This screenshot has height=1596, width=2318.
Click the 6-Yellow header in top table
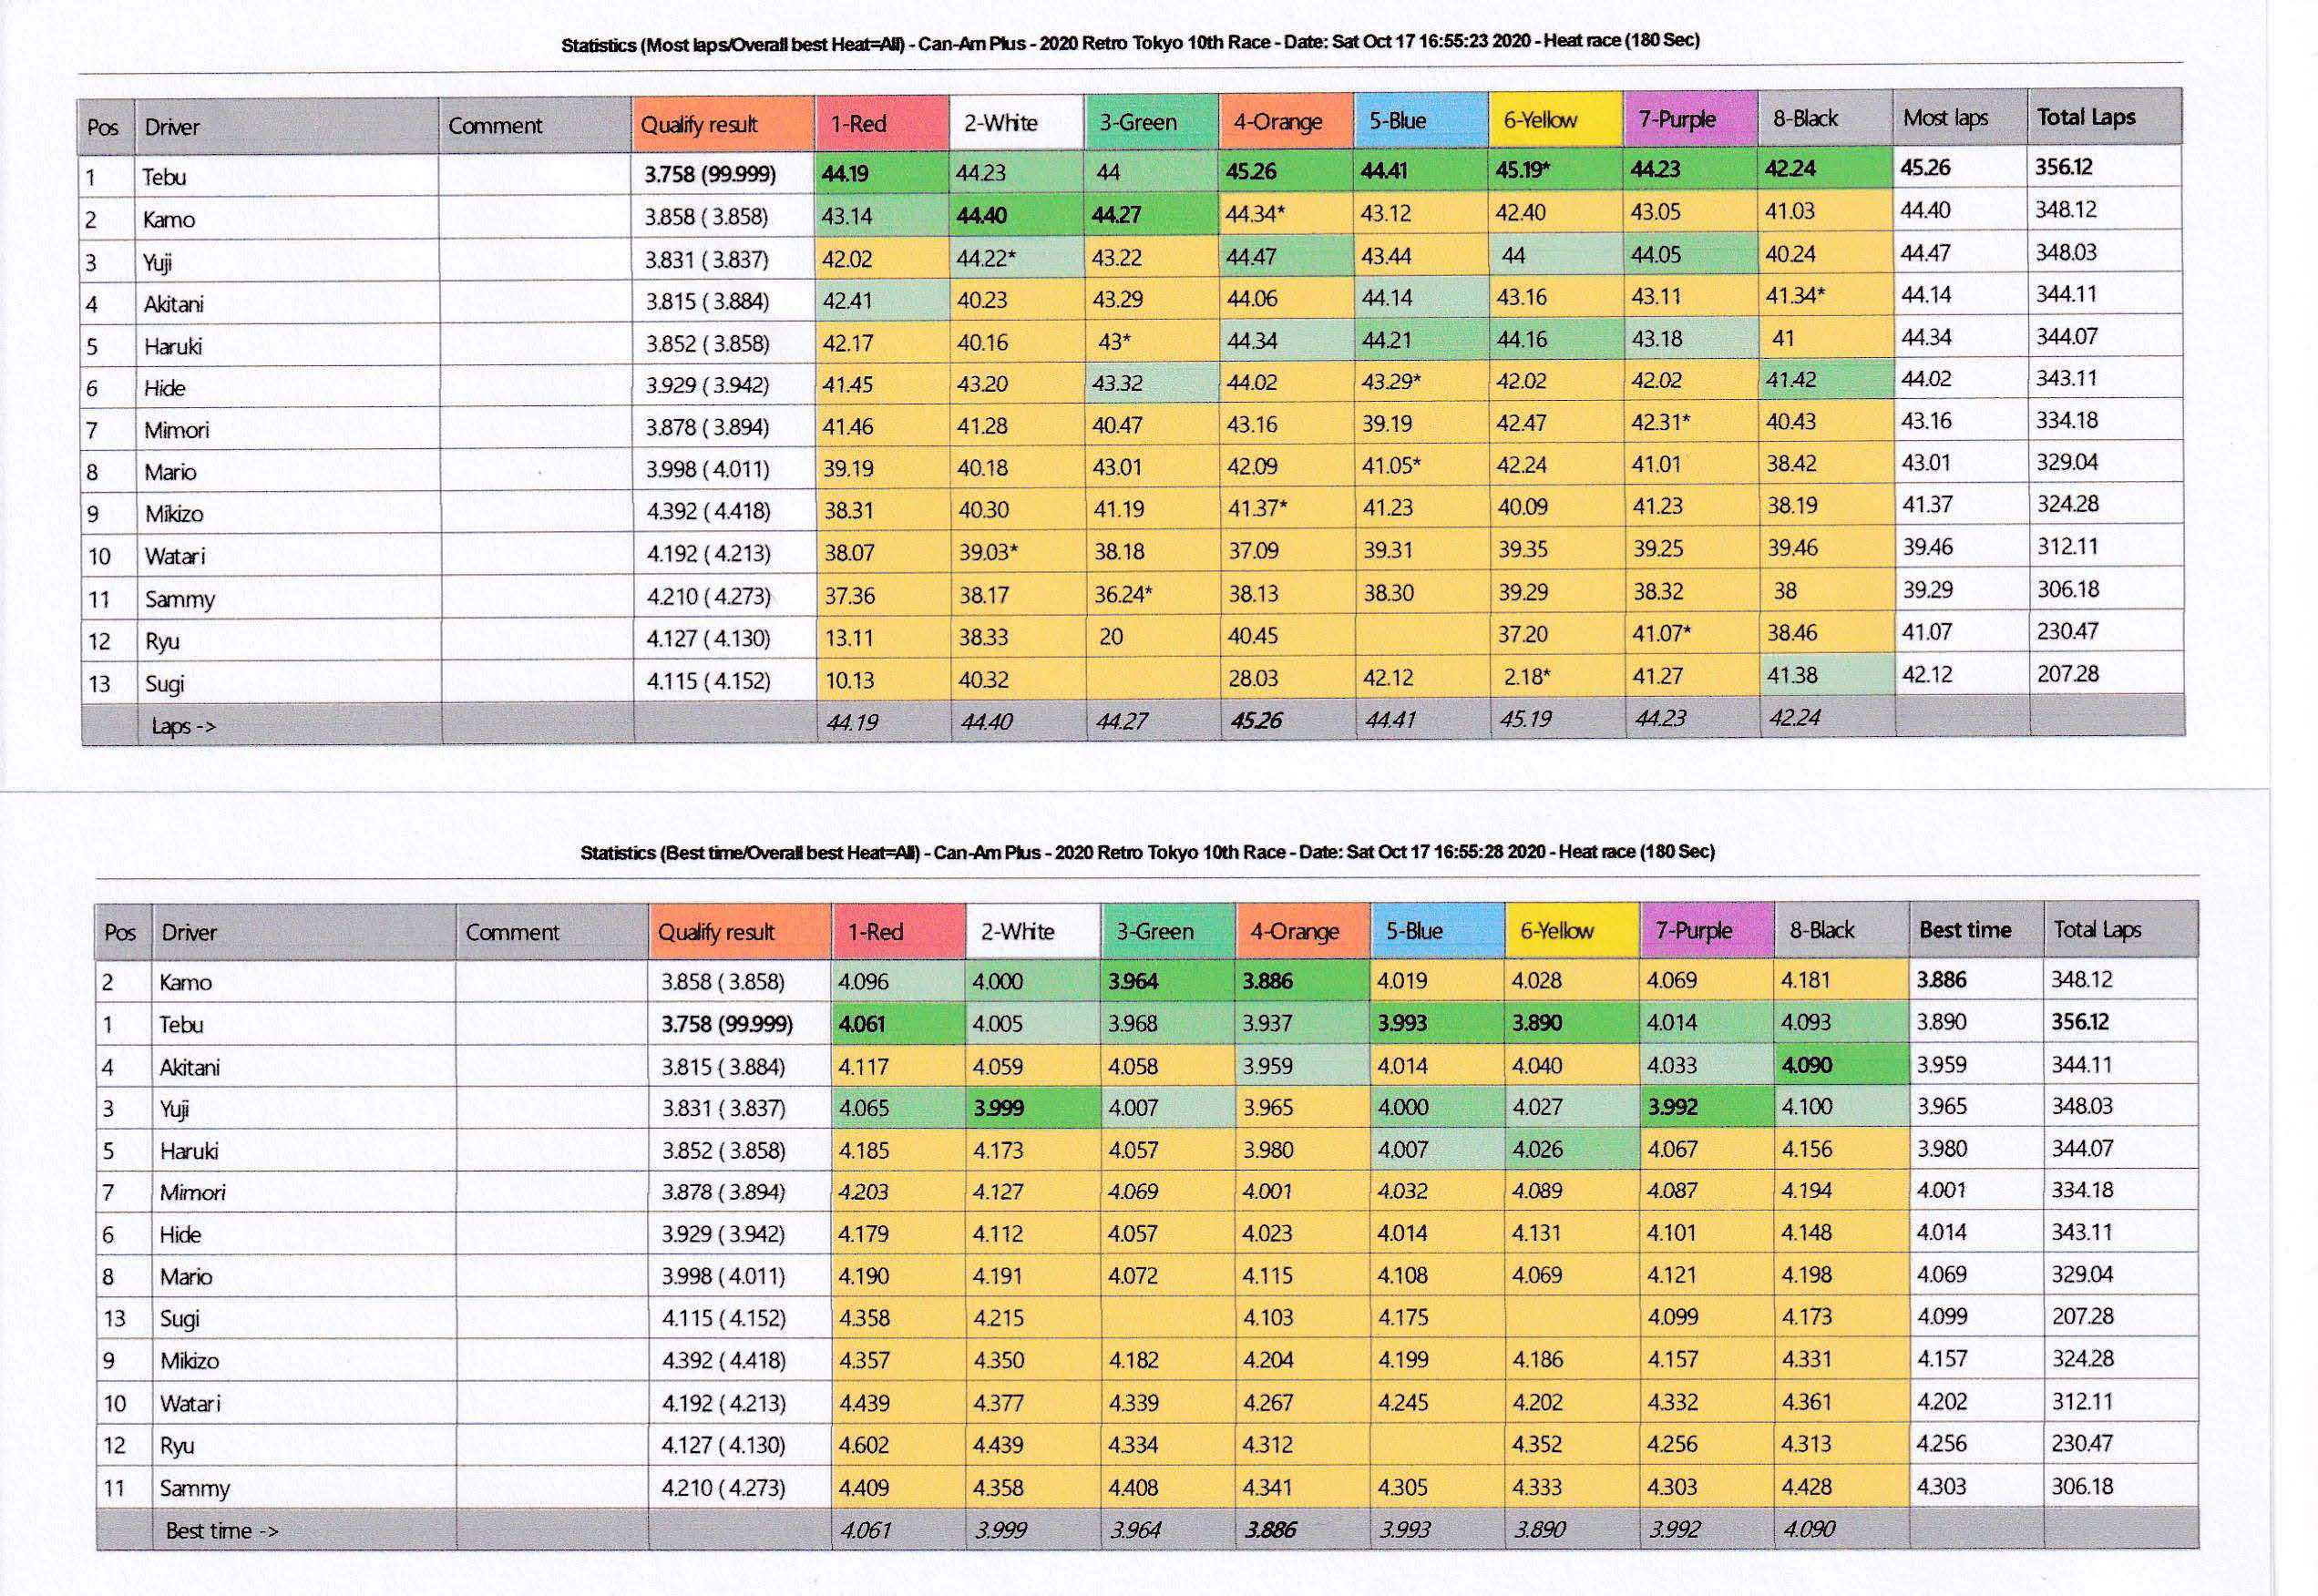click(1540, 120)
